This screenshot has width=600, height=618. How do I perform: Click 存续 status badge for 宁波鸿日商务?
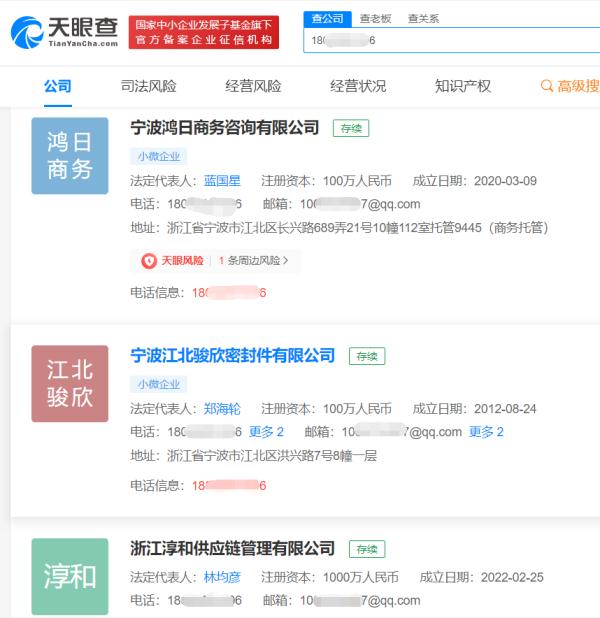point(351,128)
